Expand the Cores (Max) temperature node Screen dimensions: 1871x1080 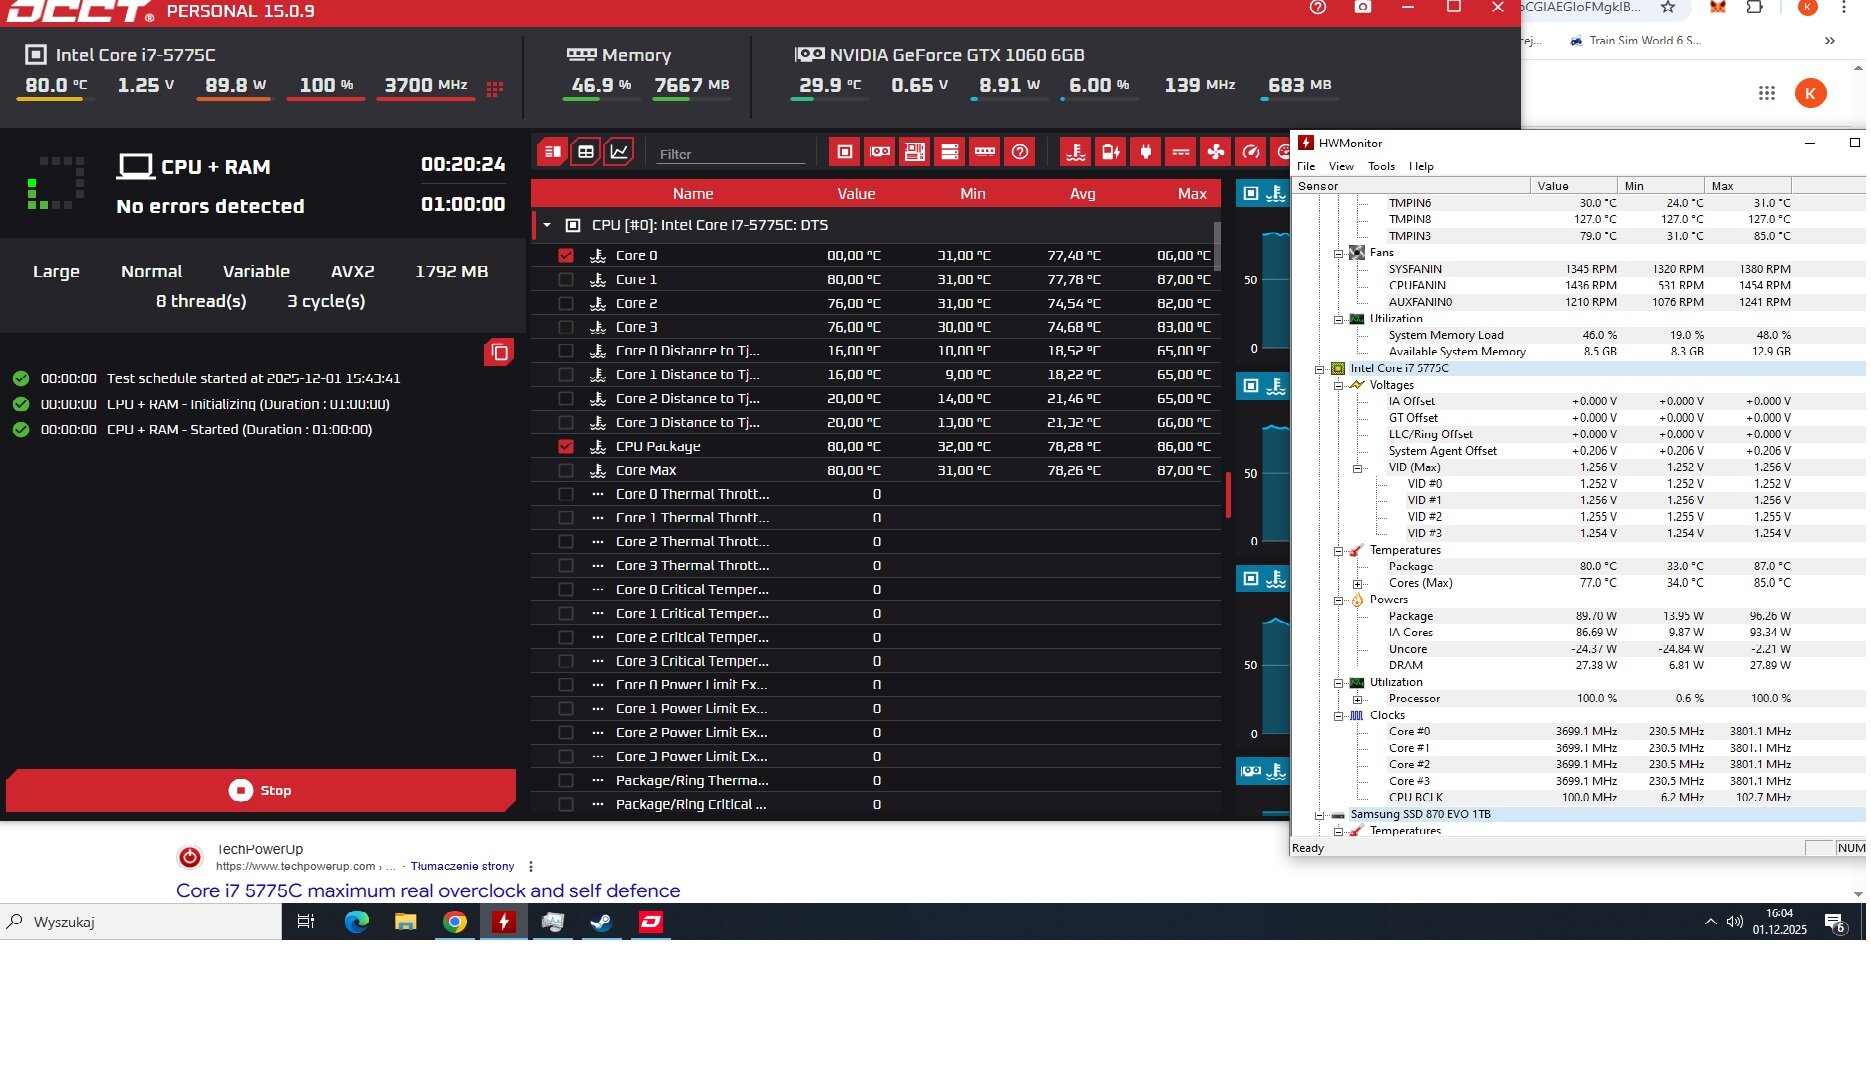tap(1357, 584)
